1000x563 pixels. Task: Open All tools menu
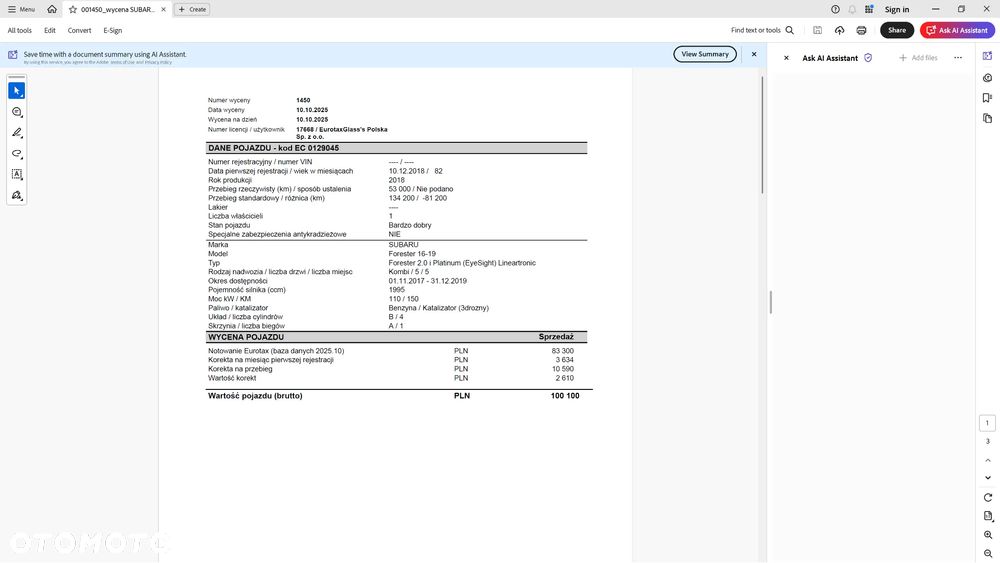[x=20, y=30]
